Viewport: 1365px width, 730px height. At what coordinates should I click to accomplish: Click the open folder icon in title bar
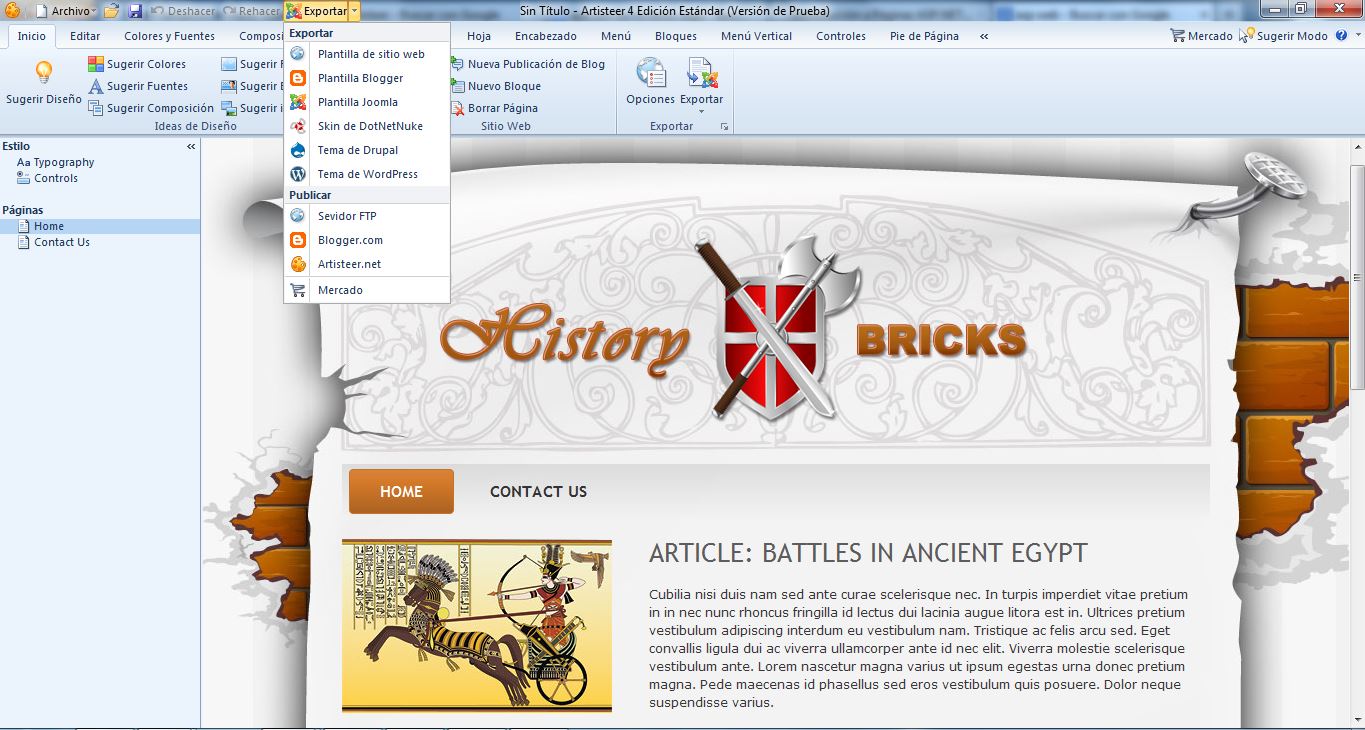pos(112,11)
